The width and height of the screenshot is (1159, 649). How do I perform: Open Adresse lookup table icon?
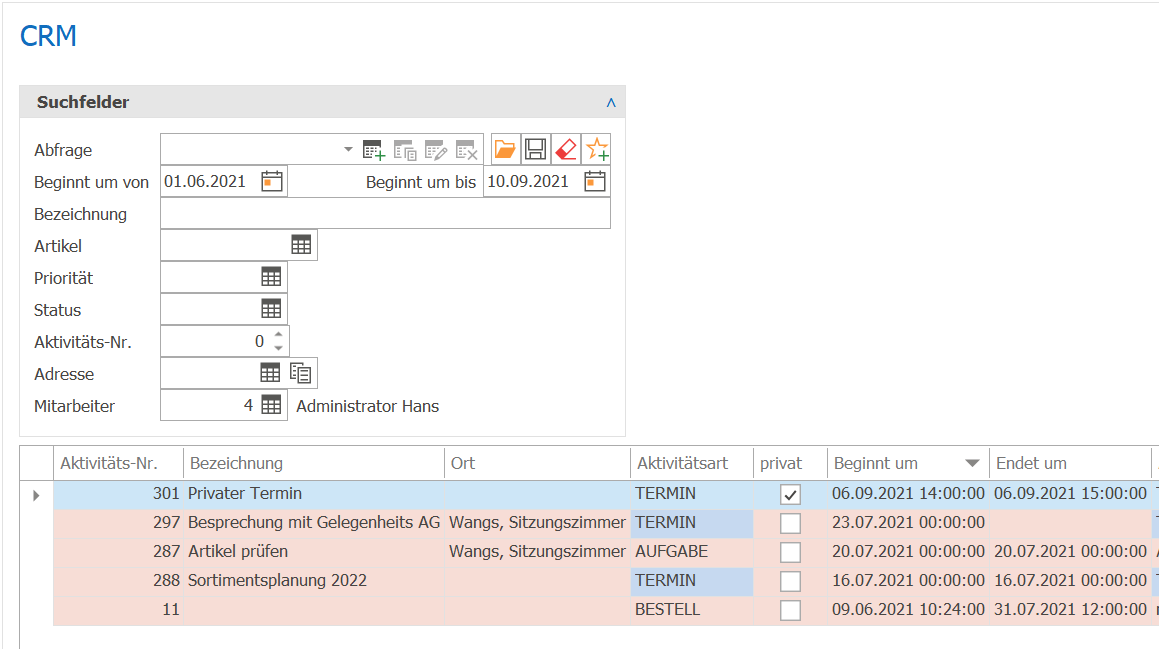[271, 373]
